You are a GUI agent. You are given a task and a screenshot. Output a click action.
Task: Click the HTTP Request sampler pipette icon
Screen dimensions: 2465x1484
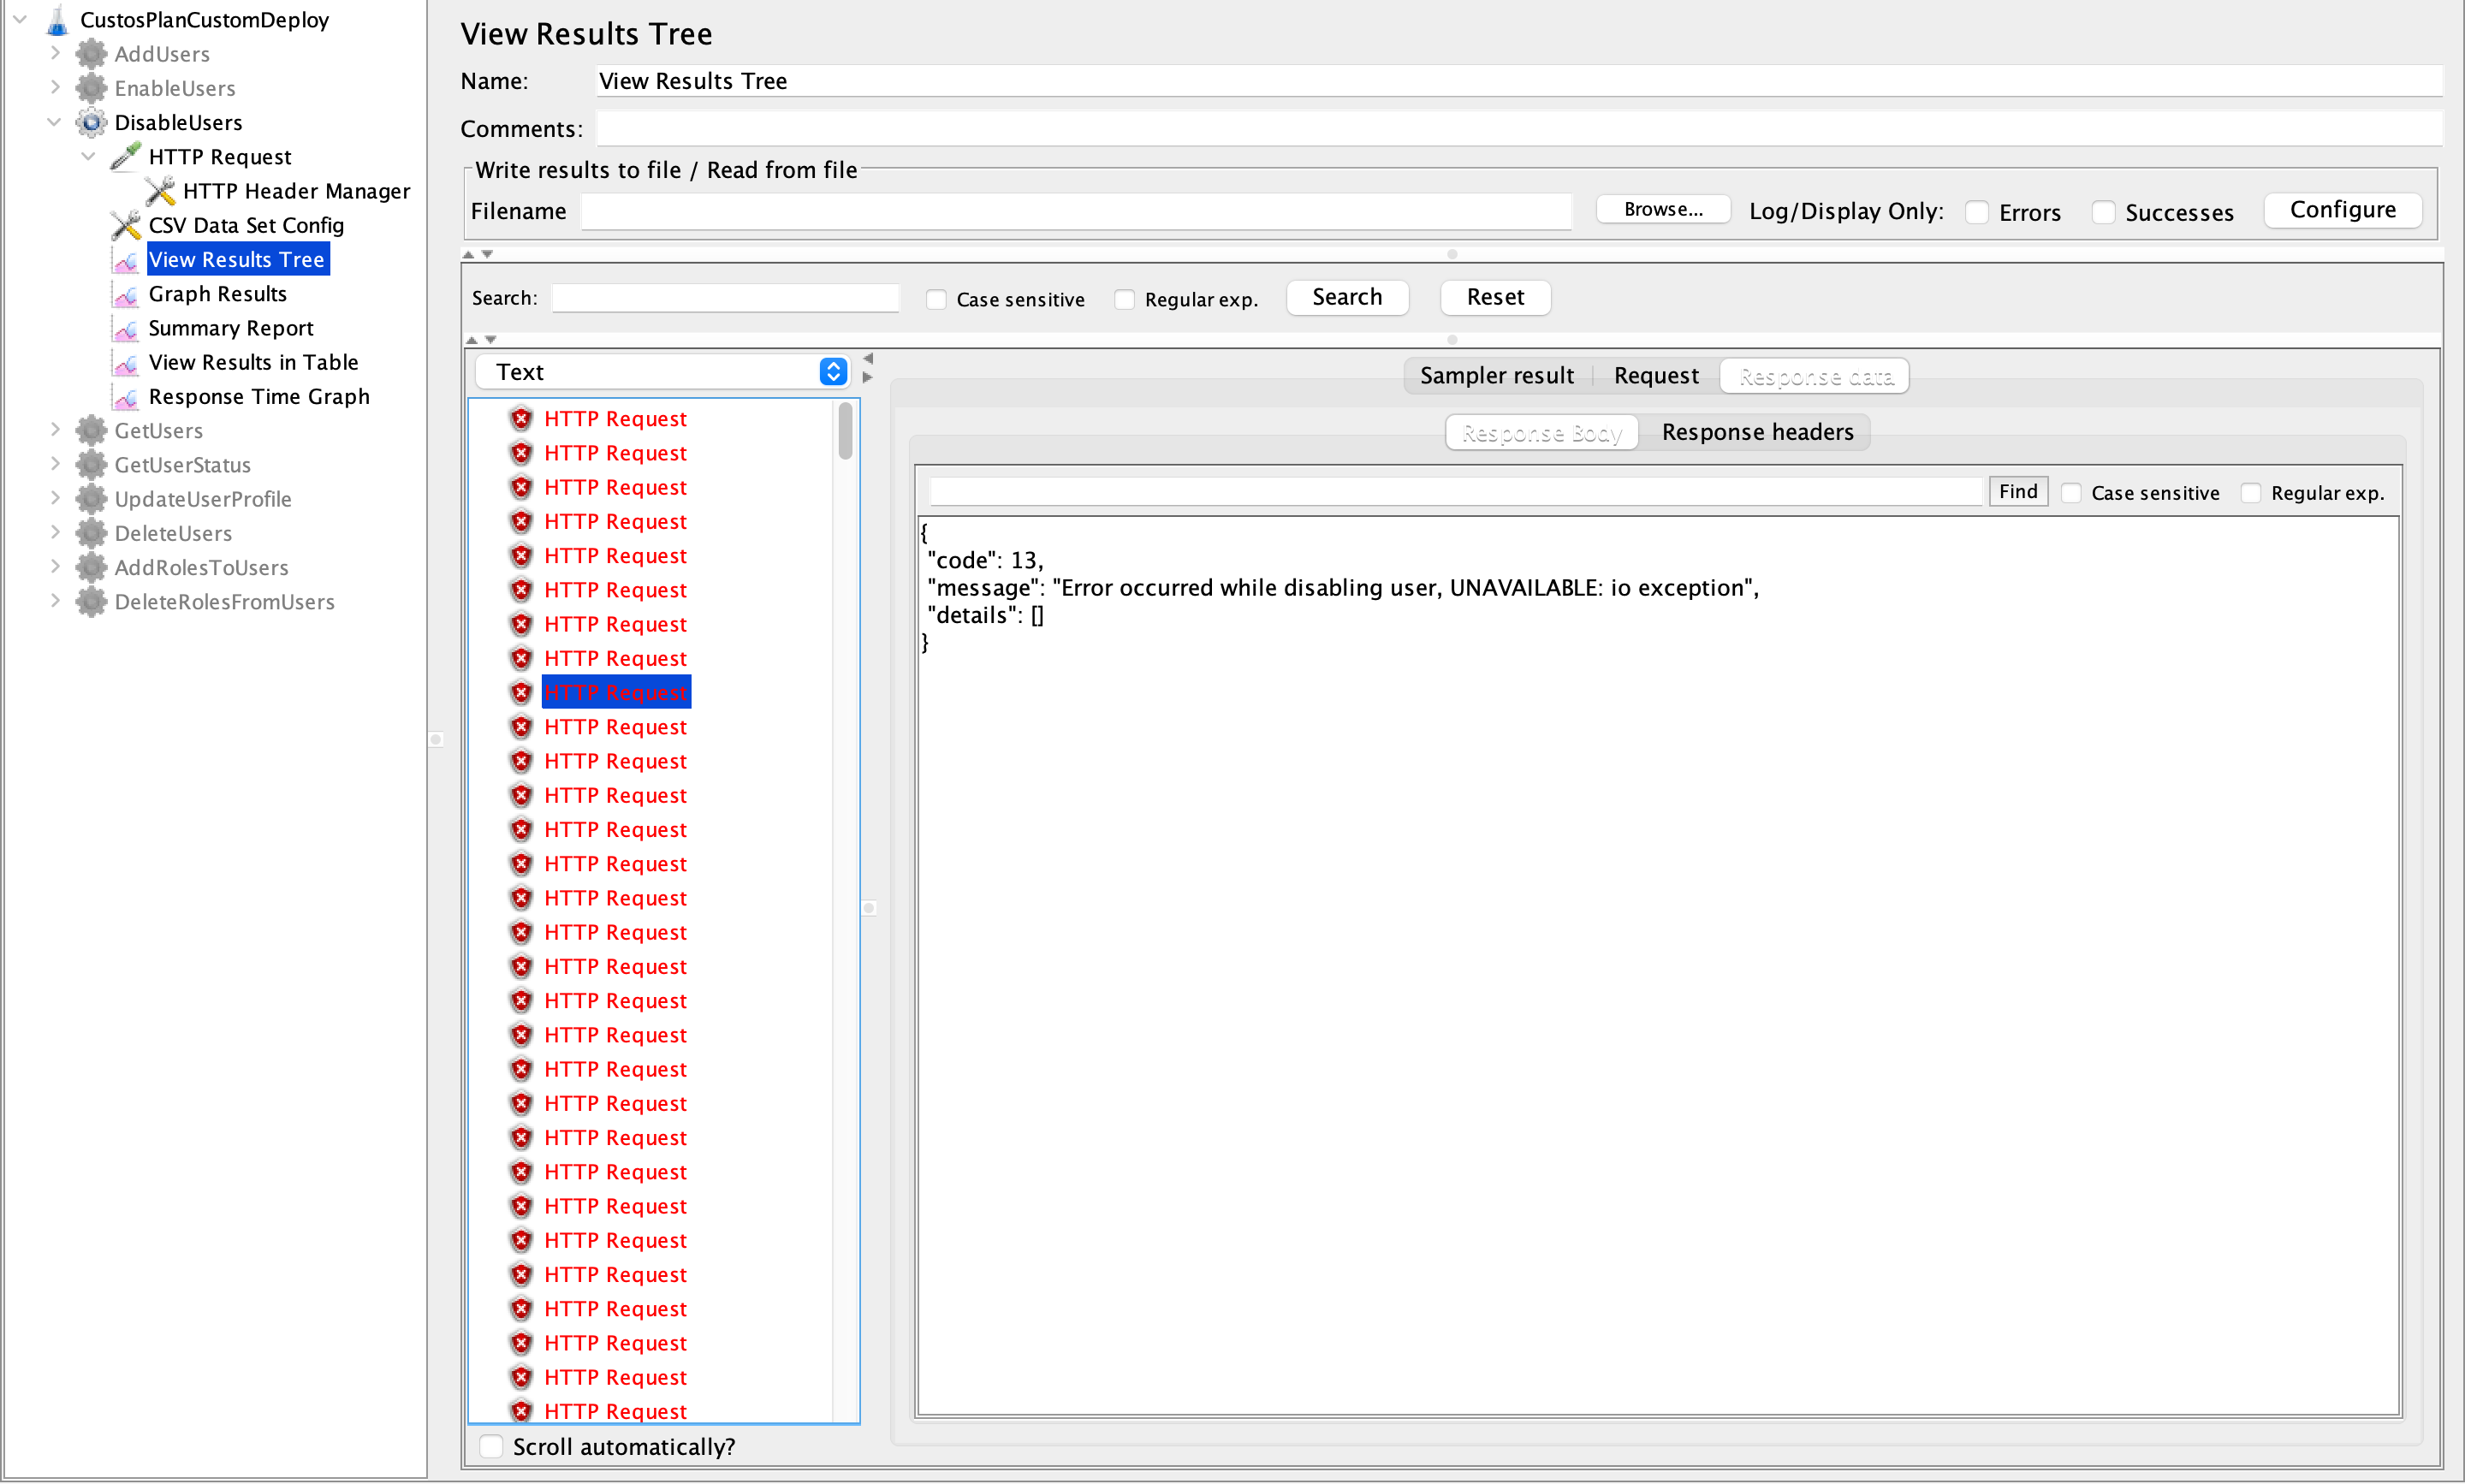pyautogui.click(x=126, y=157)
